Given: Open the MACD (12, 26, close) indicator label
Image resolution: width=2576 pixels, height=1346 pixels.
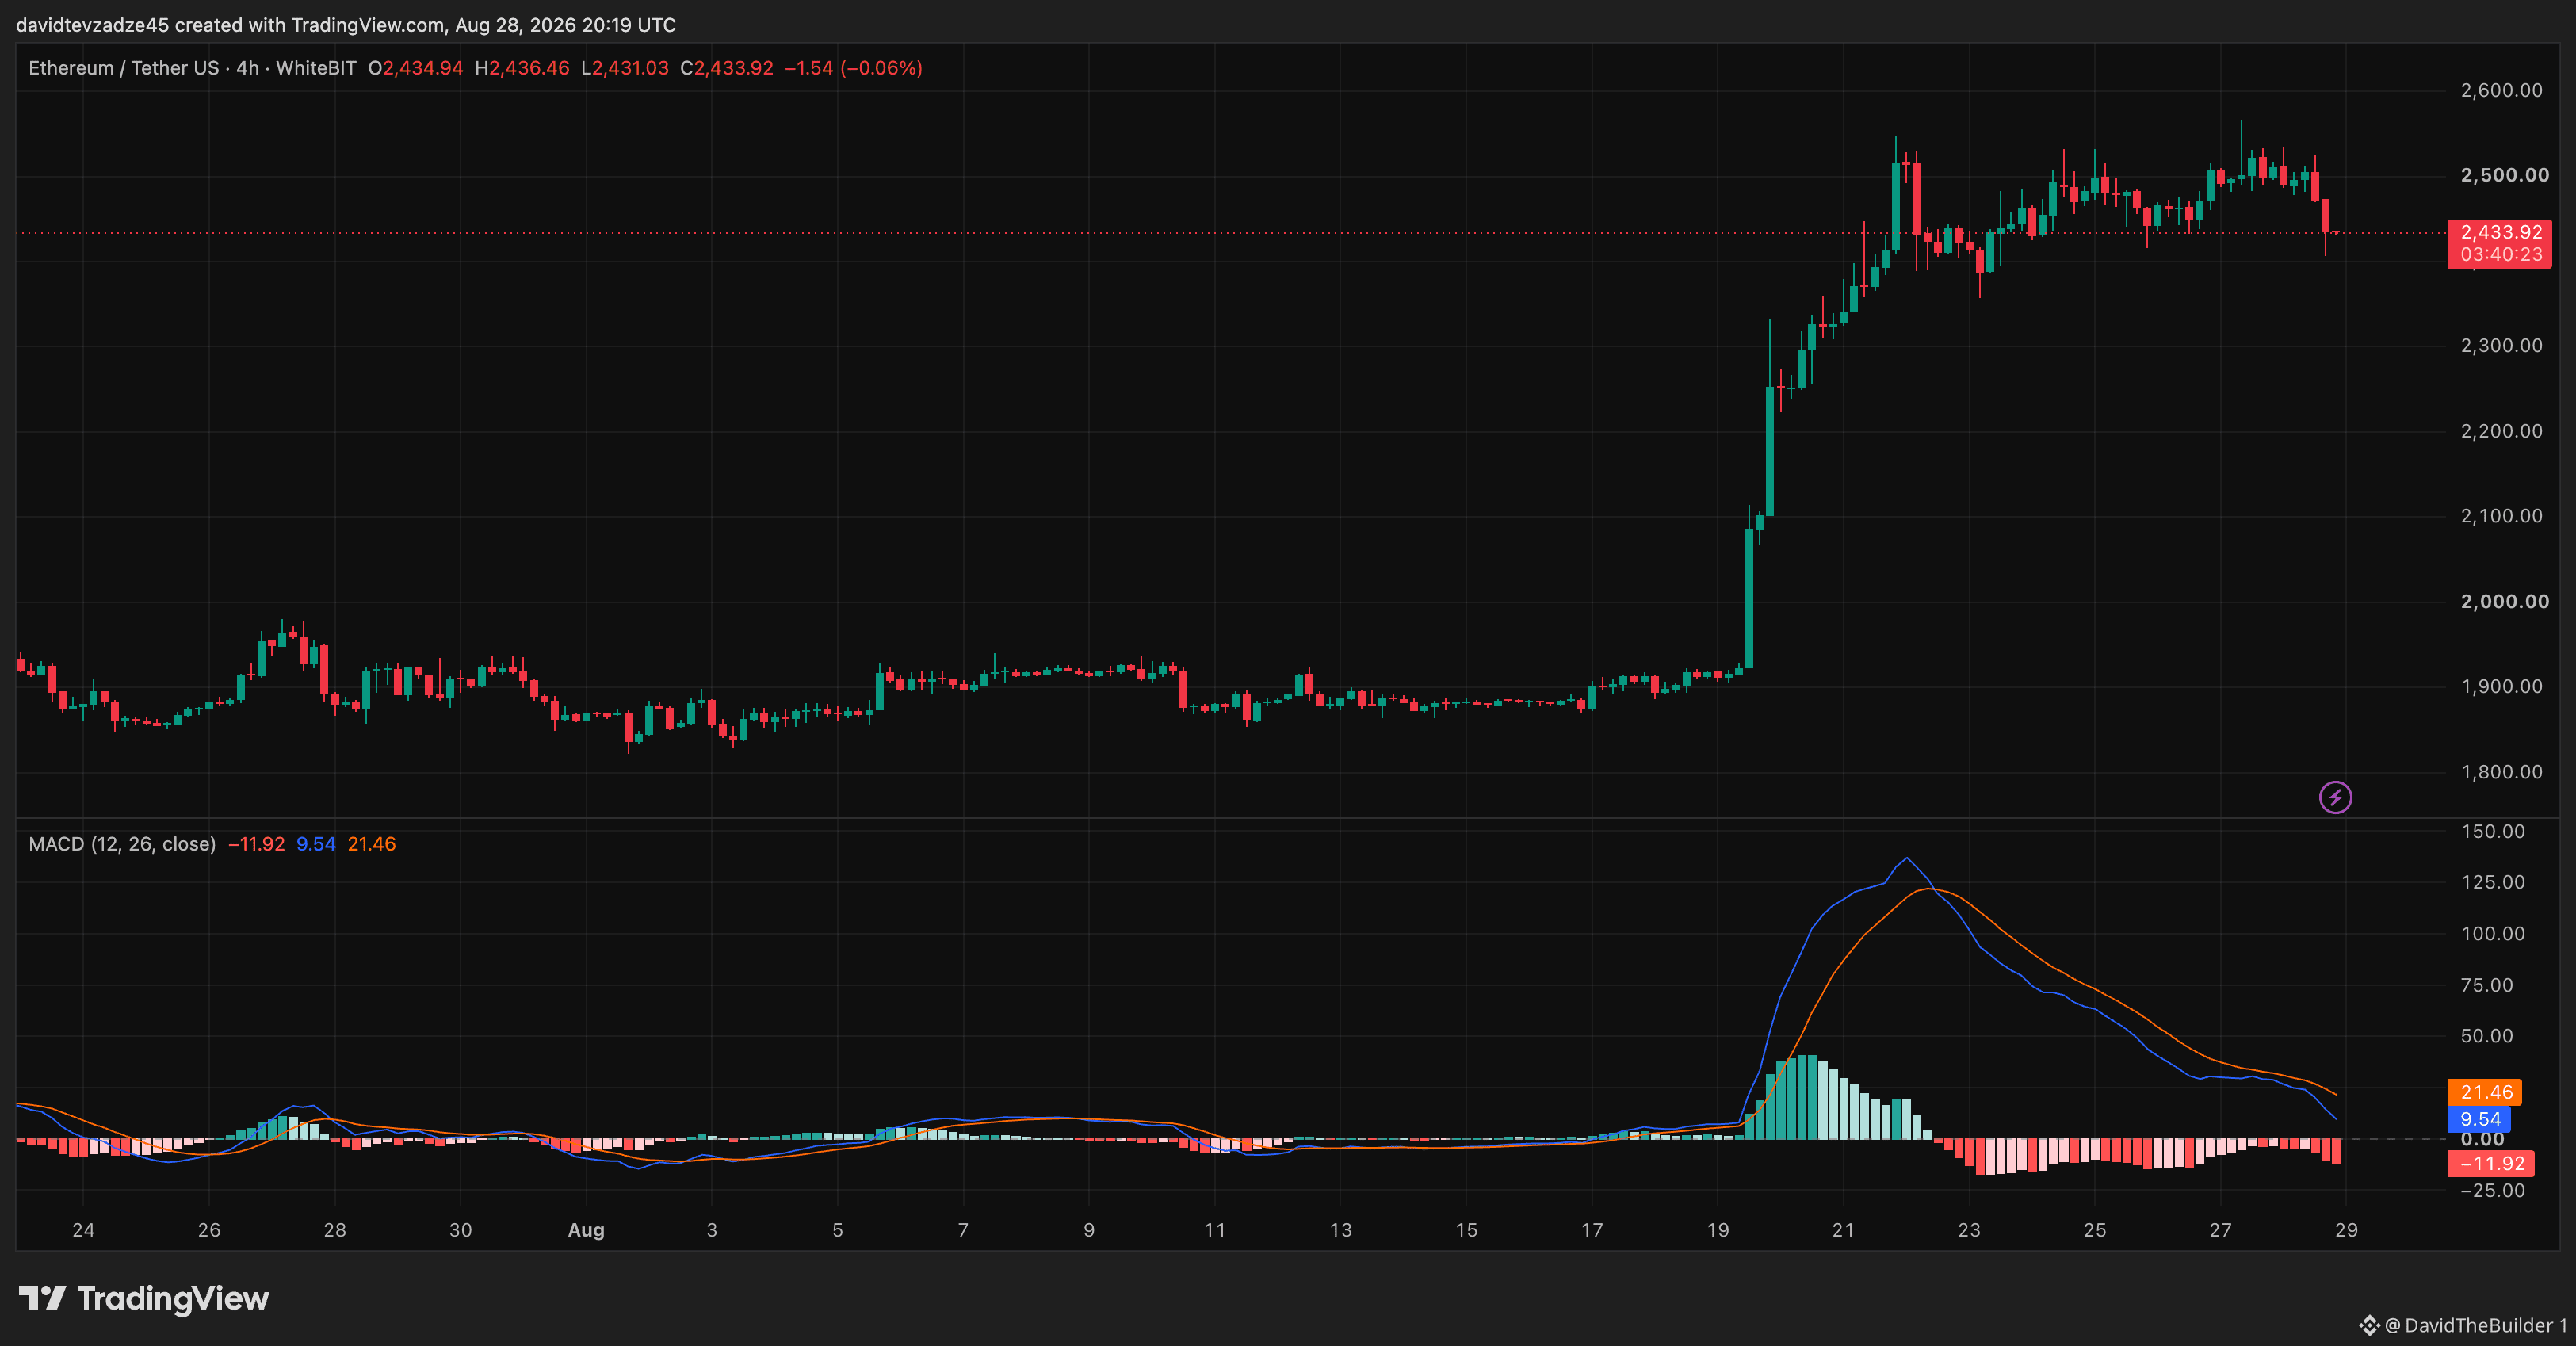Looking at the screenshot, I should [x=122, y=844].
